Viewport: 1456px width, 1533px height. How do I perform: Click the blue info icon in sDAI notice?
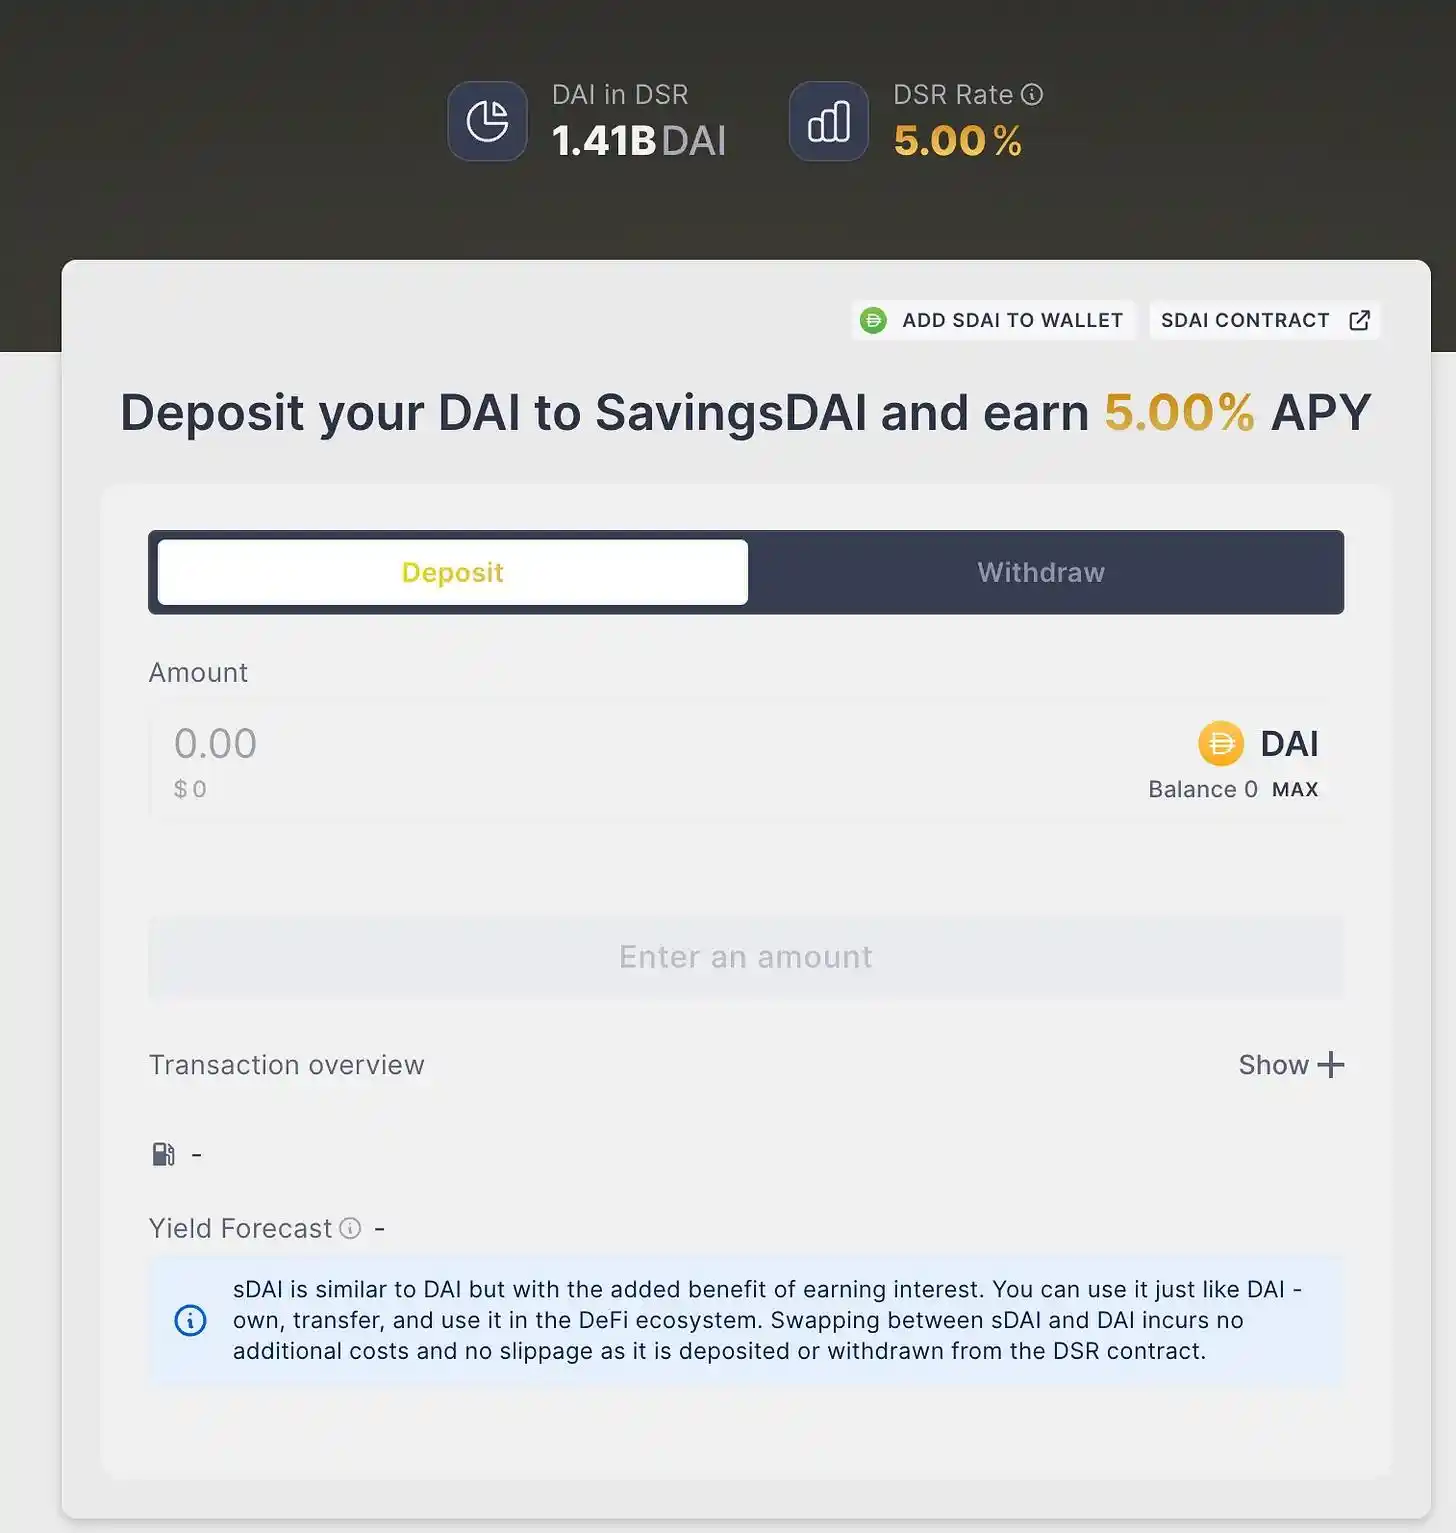[x=190, y=1320]
